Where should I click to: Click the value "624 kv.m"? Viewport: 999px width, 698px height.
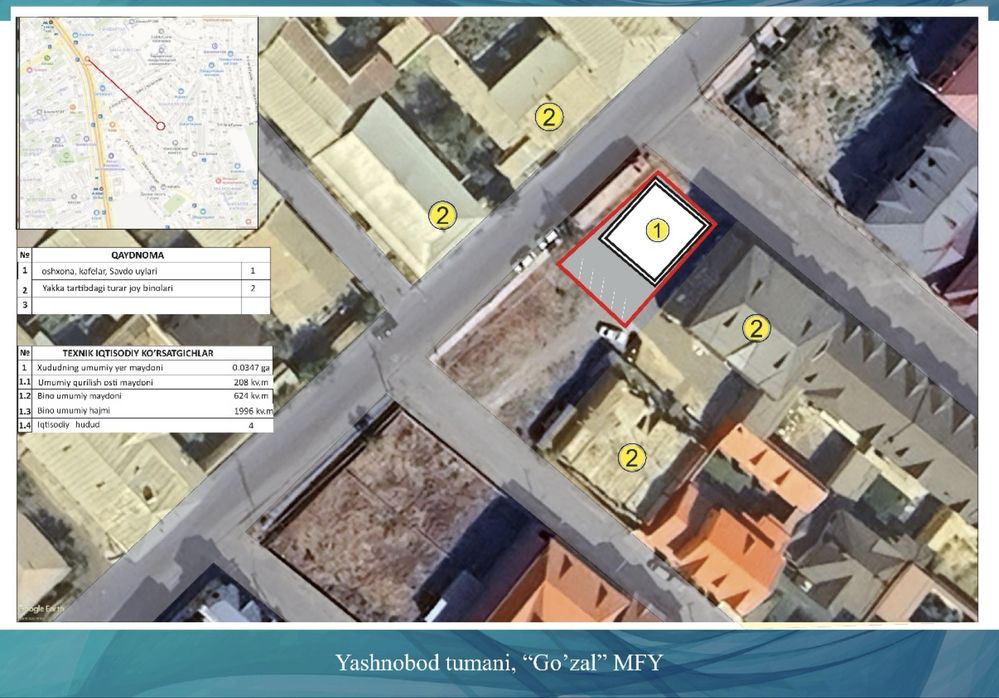pos(251,396)
